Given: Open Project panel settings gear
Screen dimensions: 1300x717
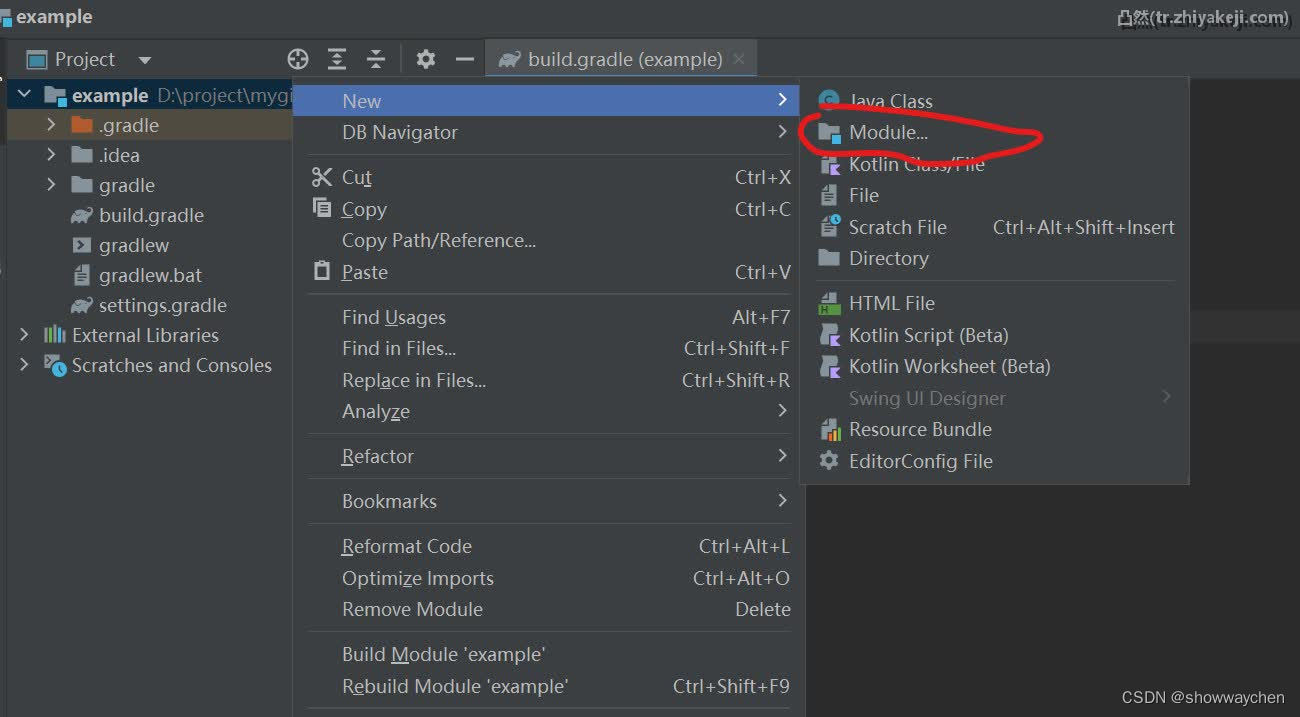Looking at the screenshot, I should pos(426,59).
